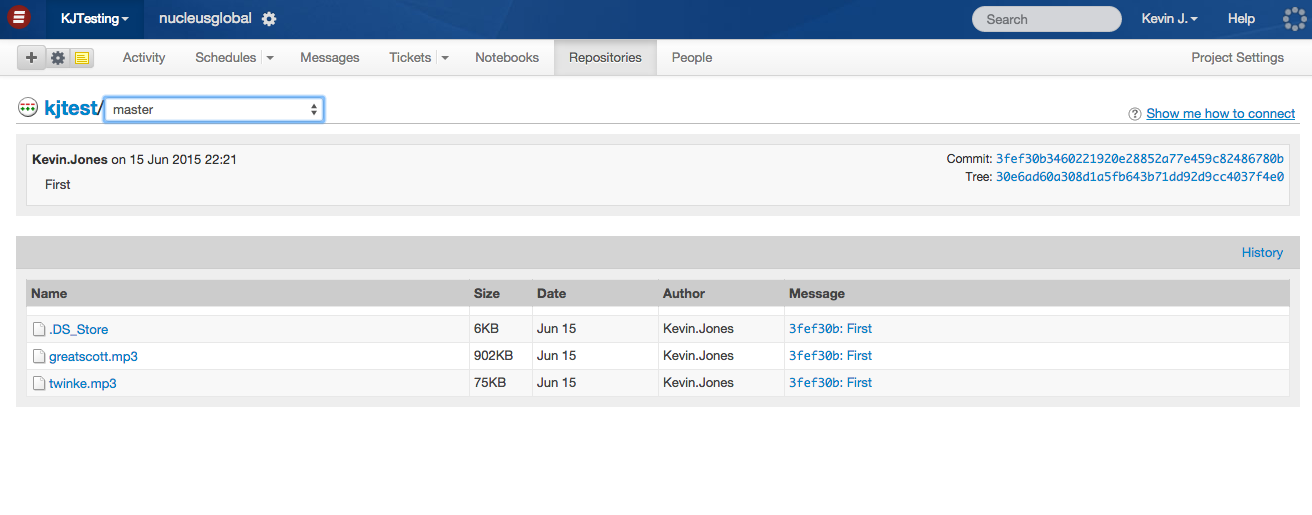Open twinke.mp3 file
The height and width of the screenshot is (515, 1312).
(x=82, y=383)
